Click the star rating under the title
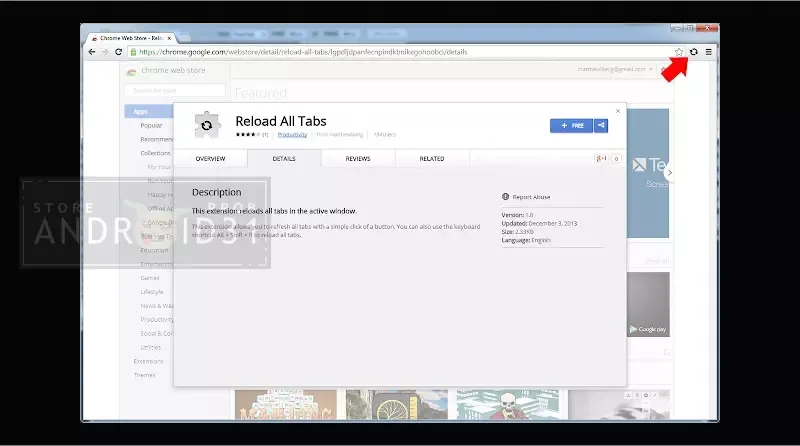 point(248,135)
